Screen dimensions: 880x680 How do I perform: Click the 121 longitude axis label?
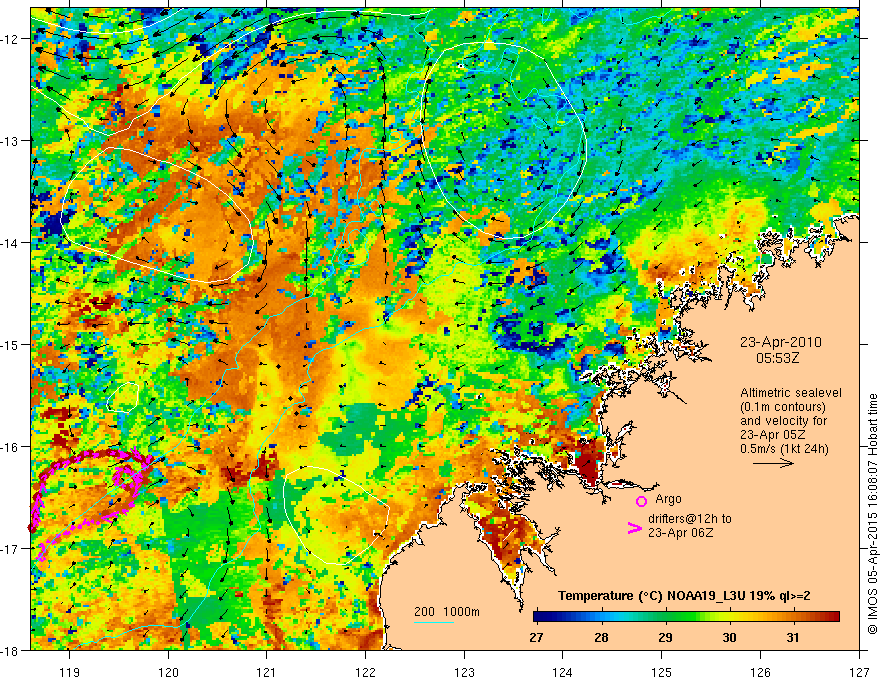click(x=266, y=673)
